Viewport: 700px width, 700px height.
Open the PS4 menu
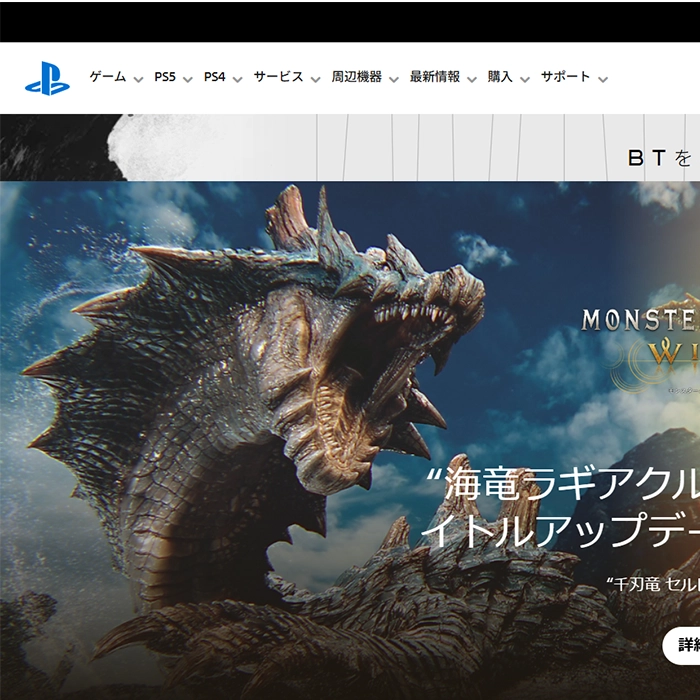click(214, 77)
